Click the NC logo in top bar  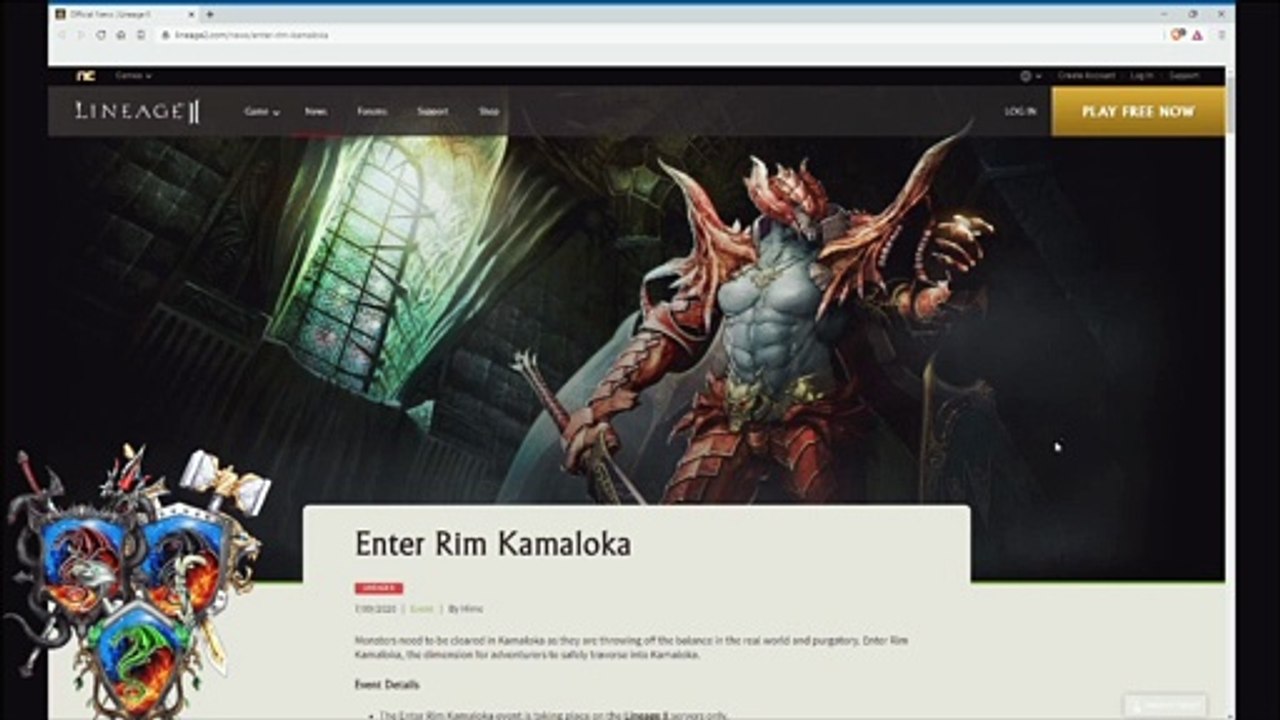click(86, 75)
